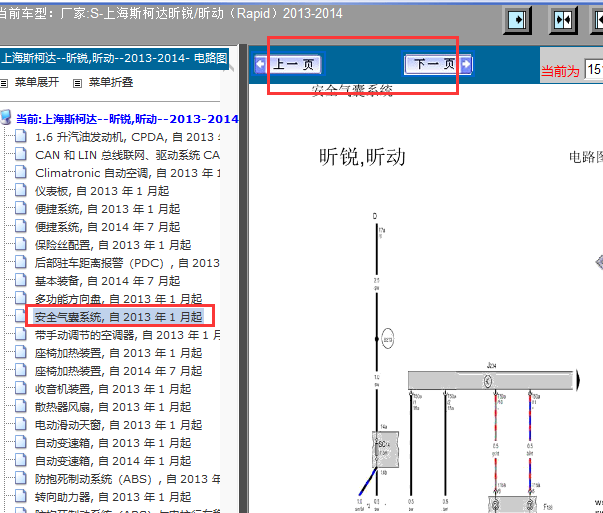Open CAN 和 LIN 总线联网 diagram
The width and height of the screenshot is (603, 513).
pos(127,155)
